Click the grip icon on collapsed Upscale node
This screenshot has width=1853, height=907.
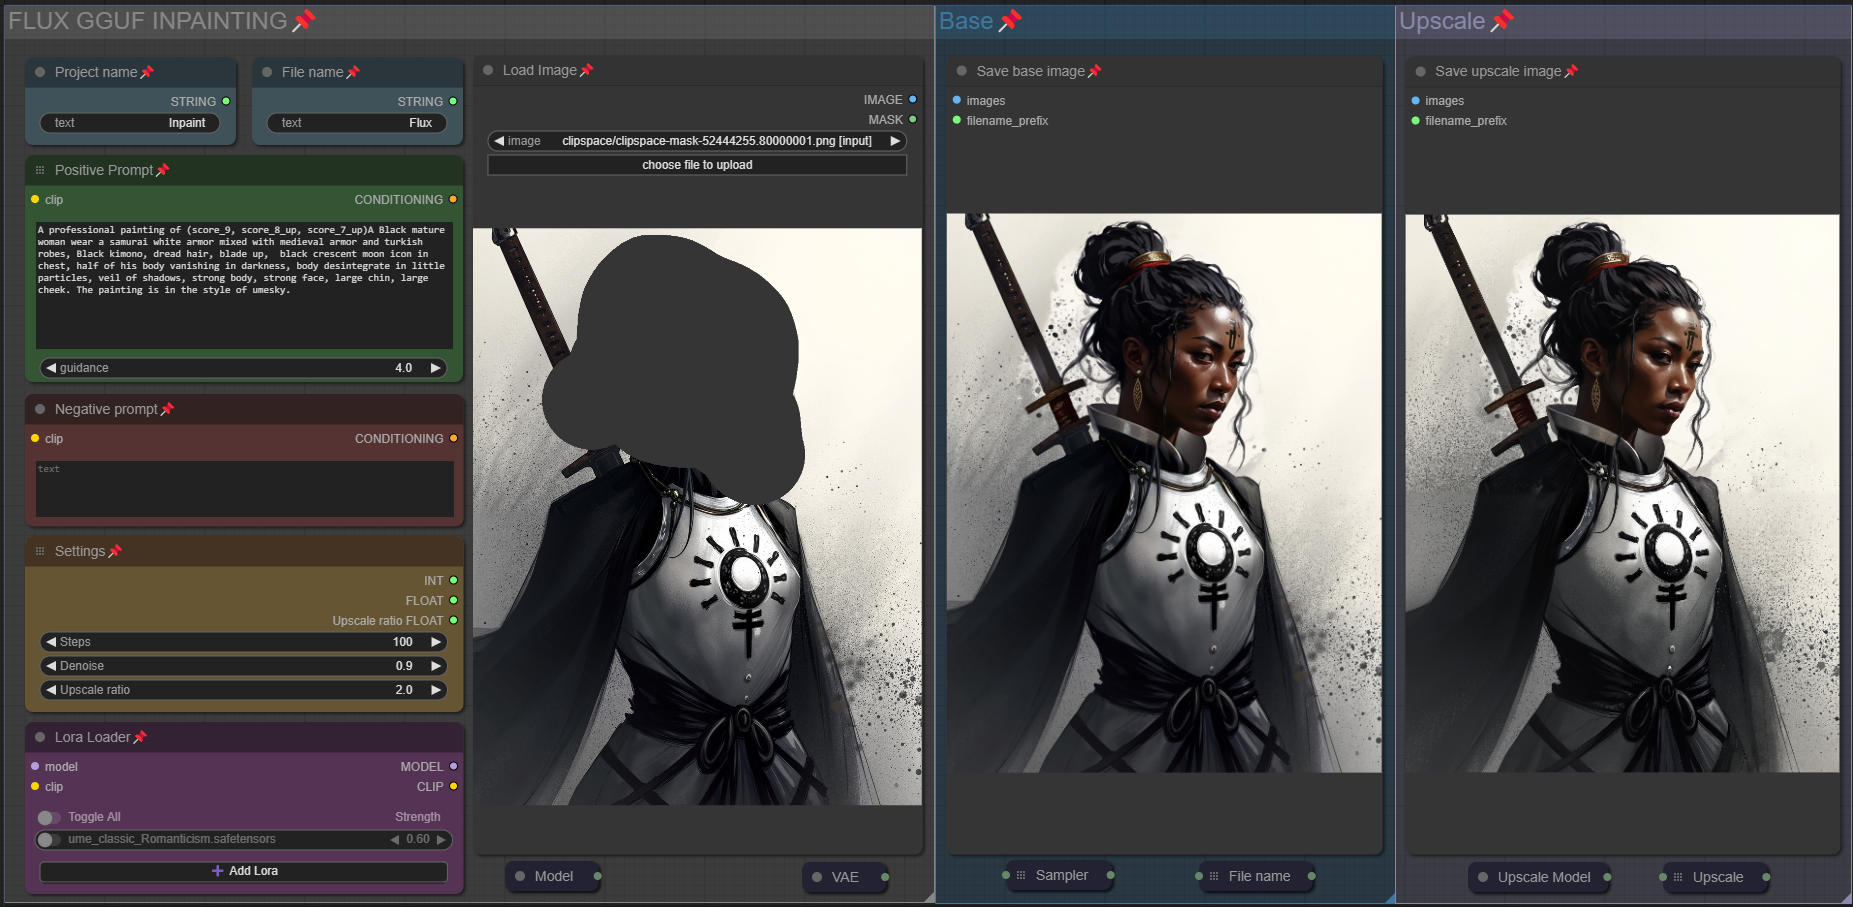pos(1678,877)
